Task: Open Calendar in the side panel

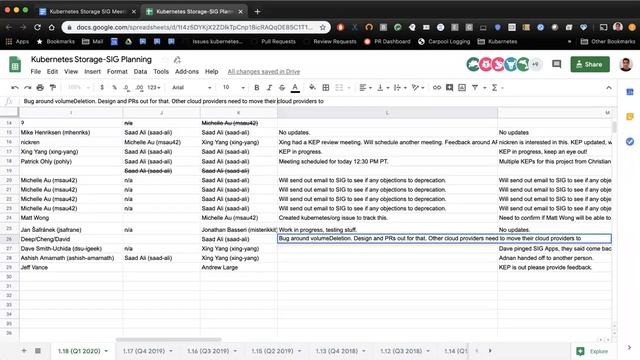Action: click(630, 92)
